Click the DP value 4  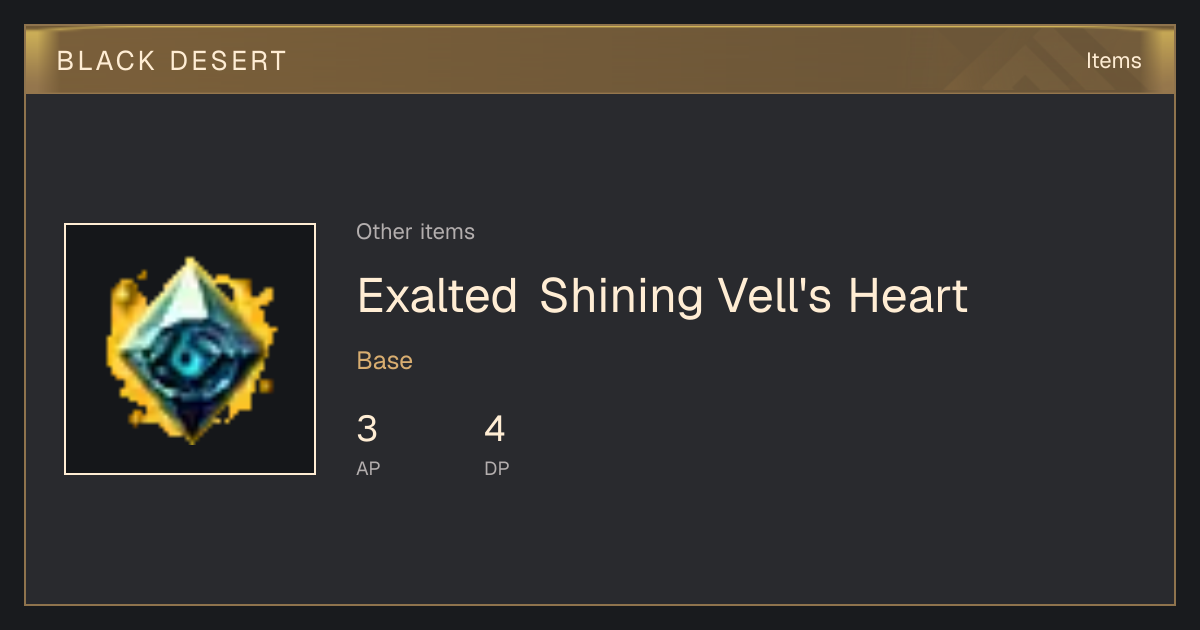click(495, 430)
